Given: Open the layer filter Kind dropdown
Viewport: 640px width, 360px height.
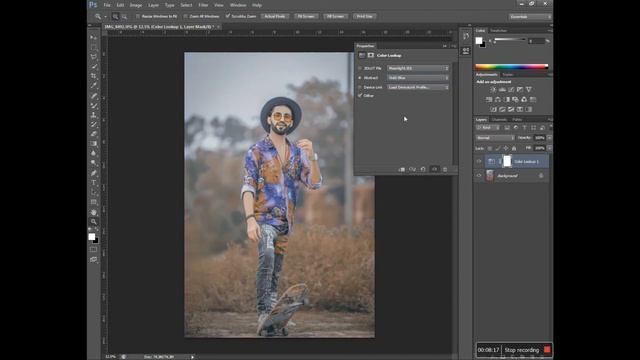Looking at the screenshot, I should pyautogui.click(x=488, y=128).
